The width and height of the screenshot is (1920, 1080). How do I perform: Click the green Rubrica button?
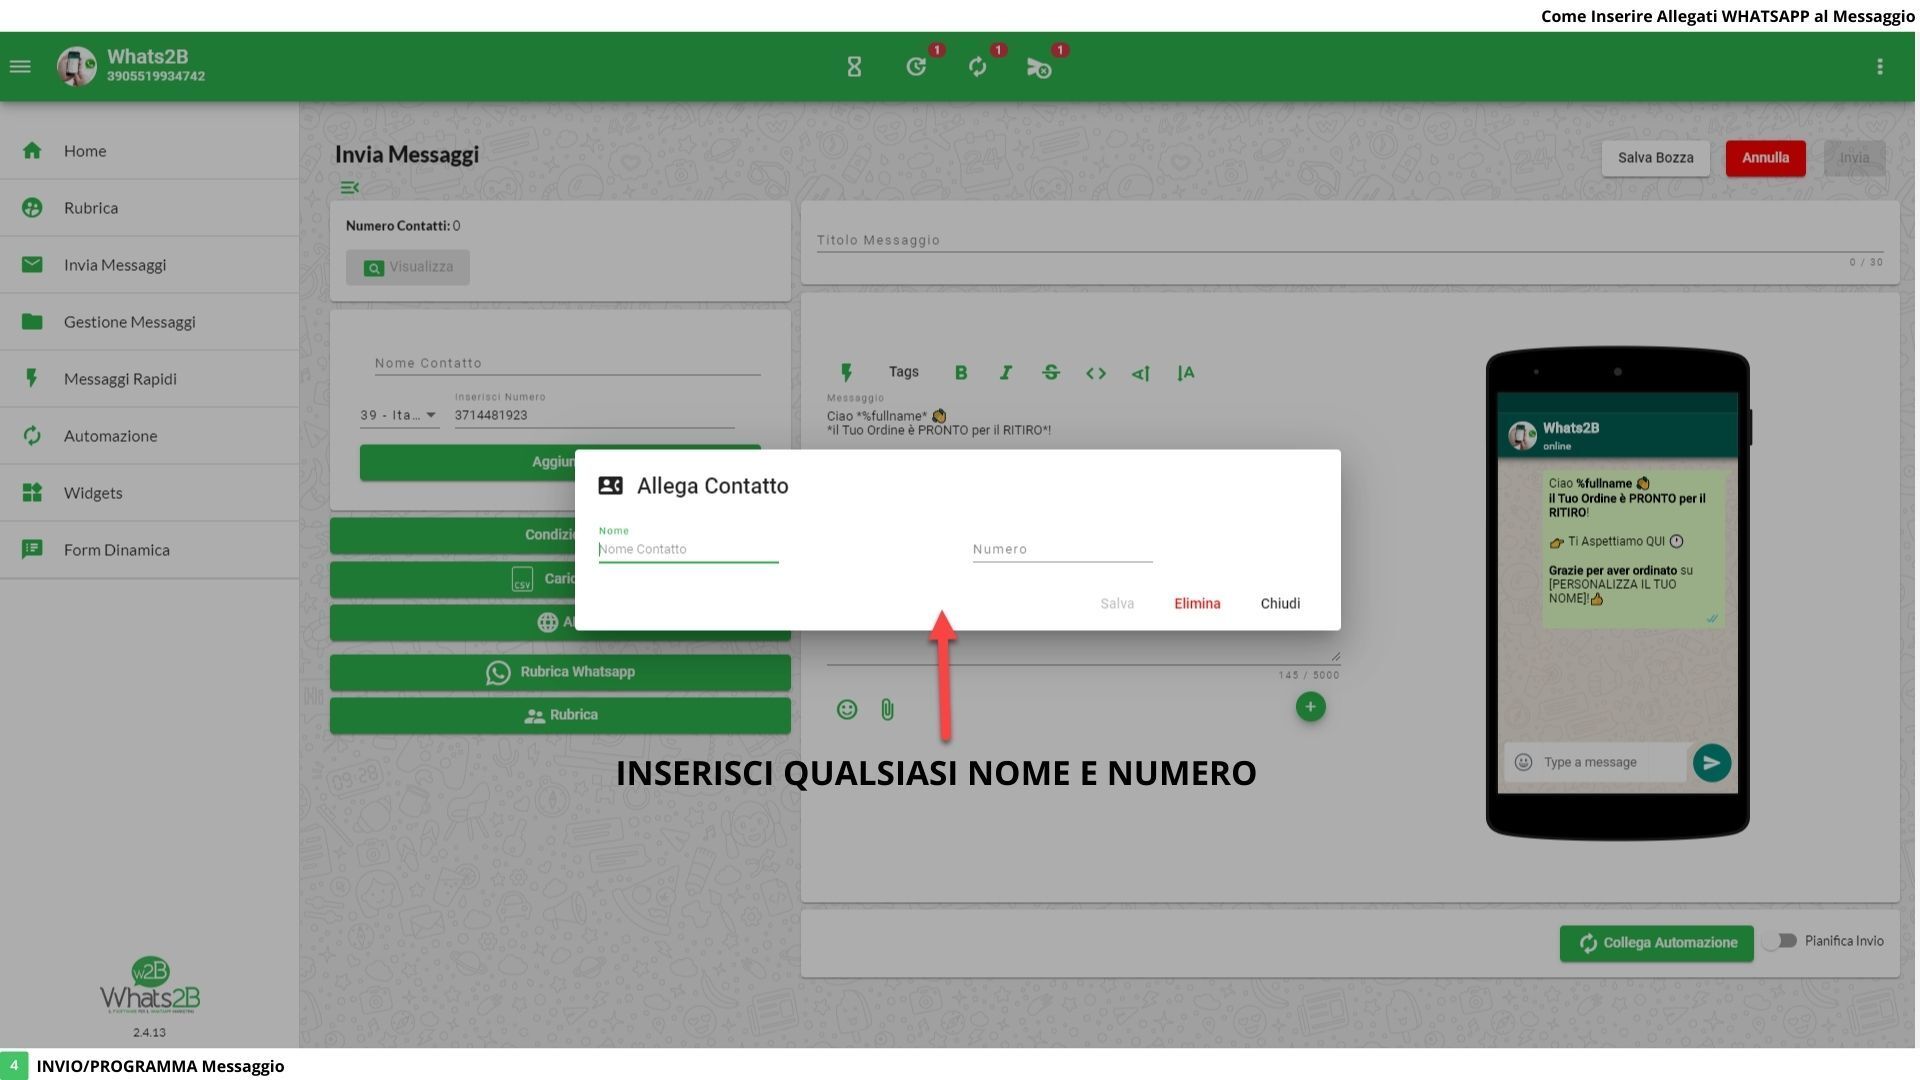pos(560,716)
